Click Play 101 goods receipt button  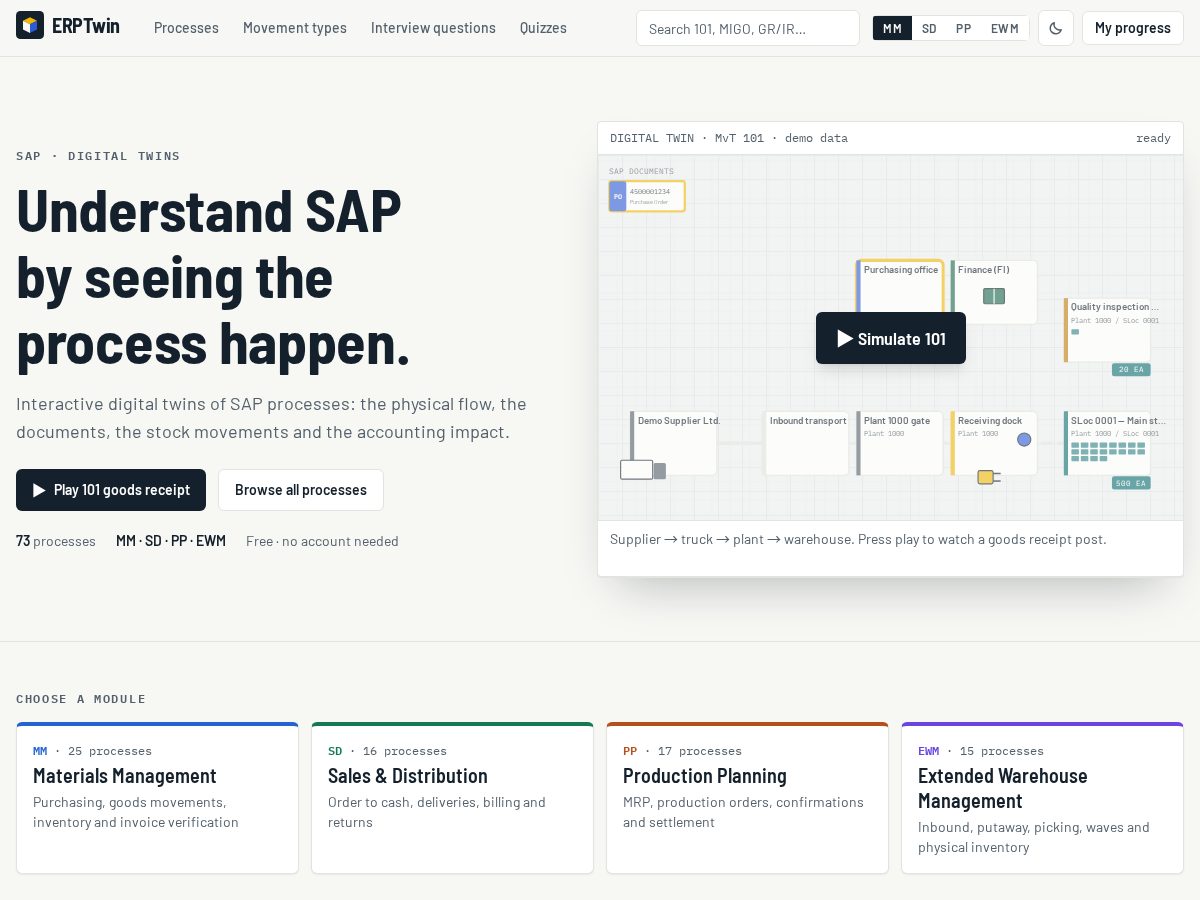111,490
